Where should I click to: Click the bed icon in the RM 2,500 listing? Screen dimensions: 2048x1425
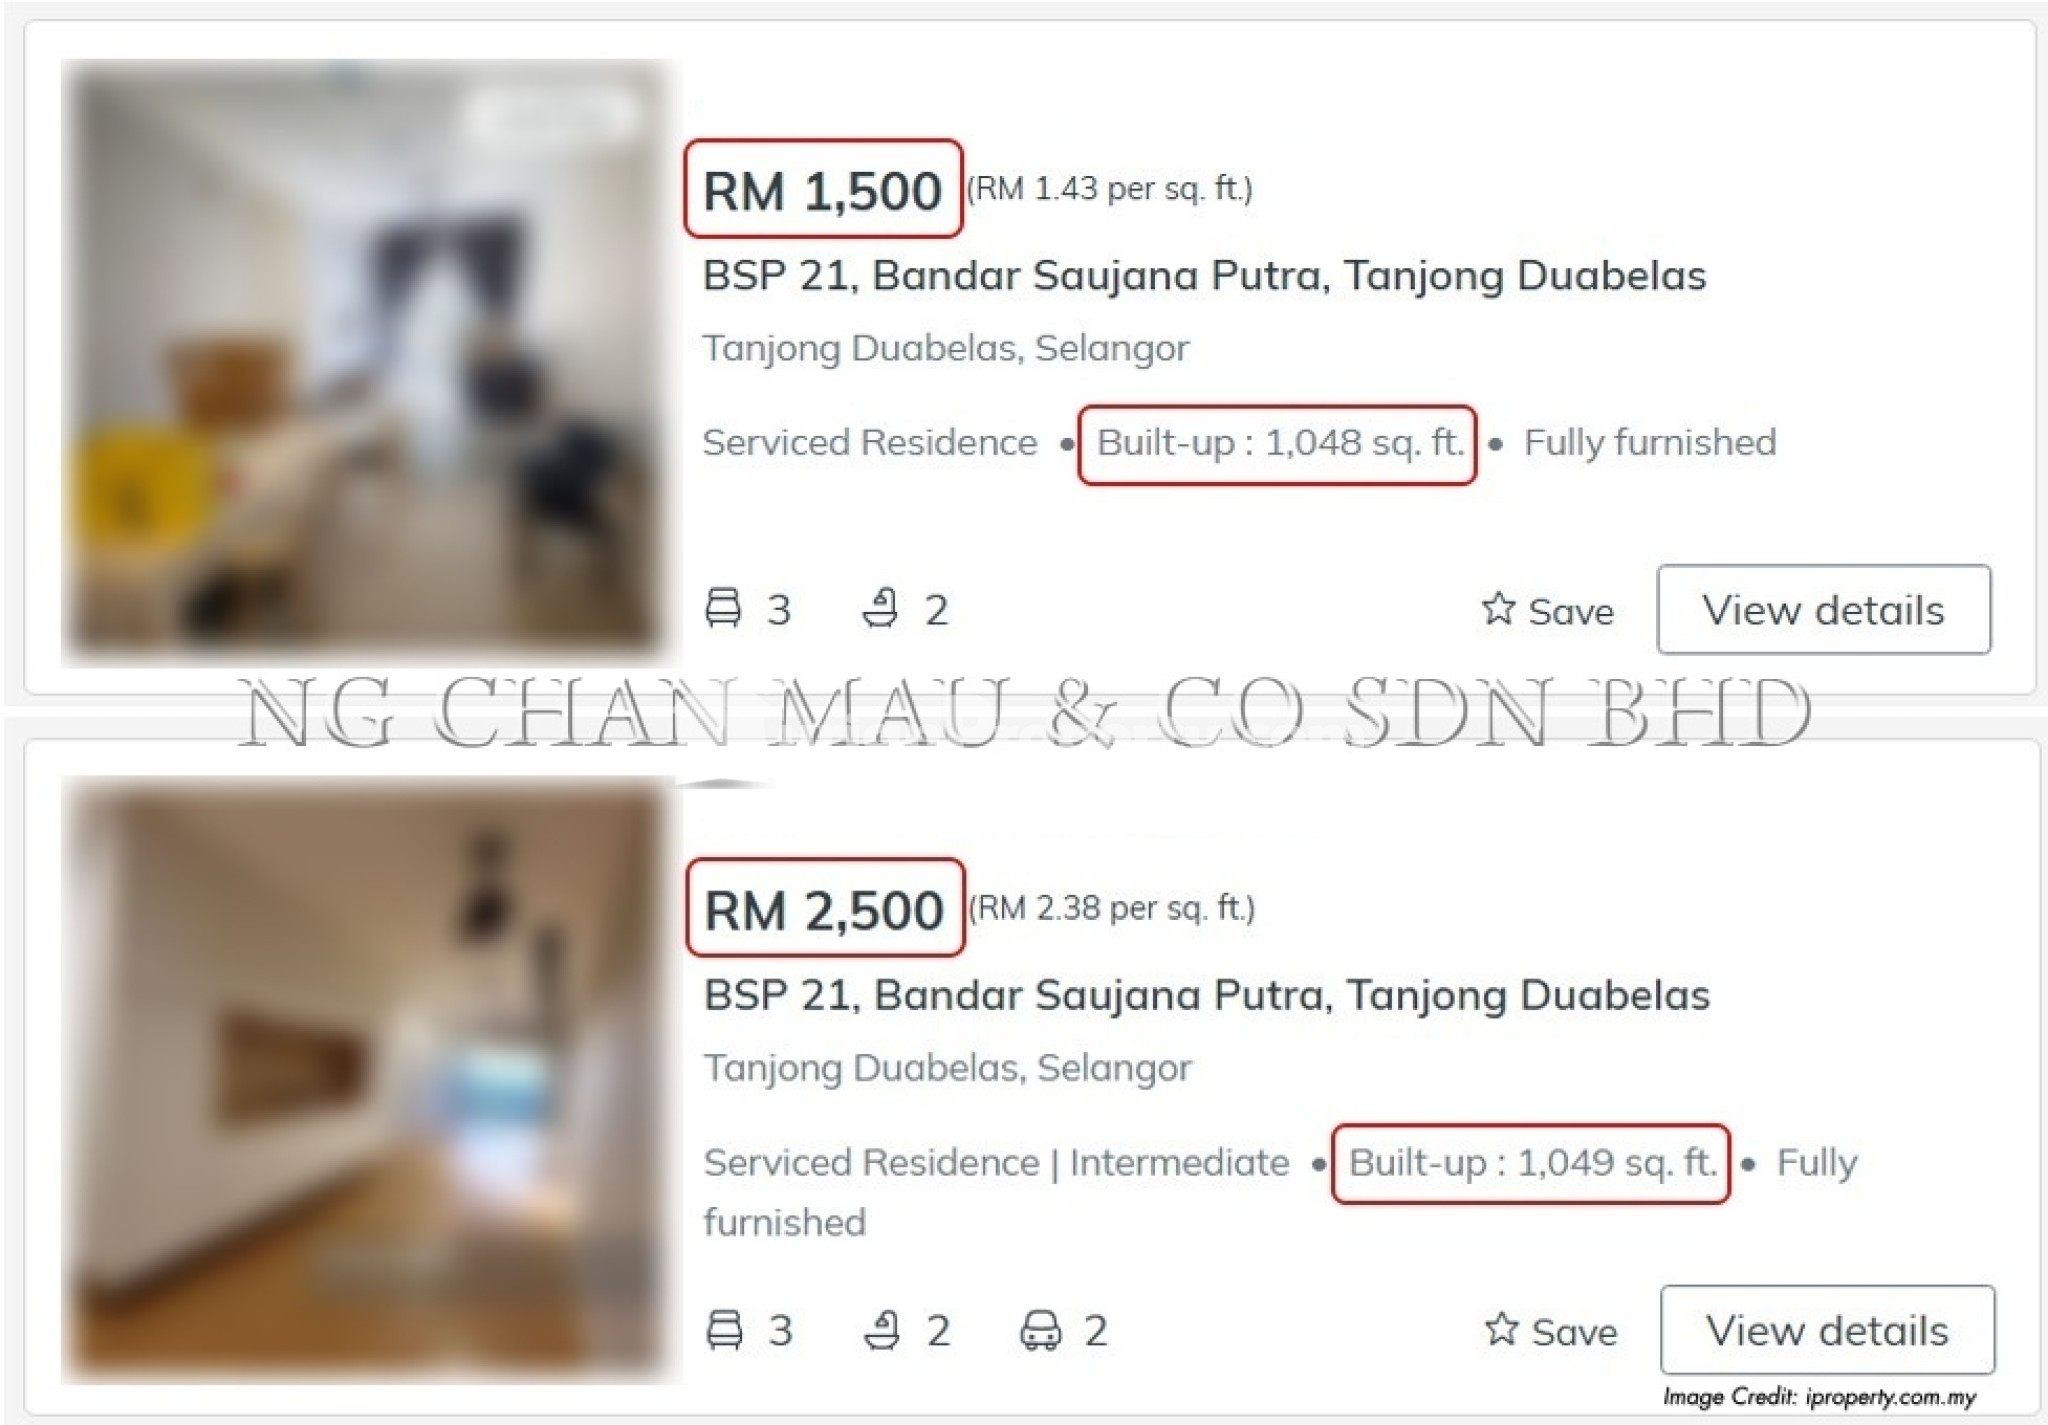click(x=724, y=1329)
